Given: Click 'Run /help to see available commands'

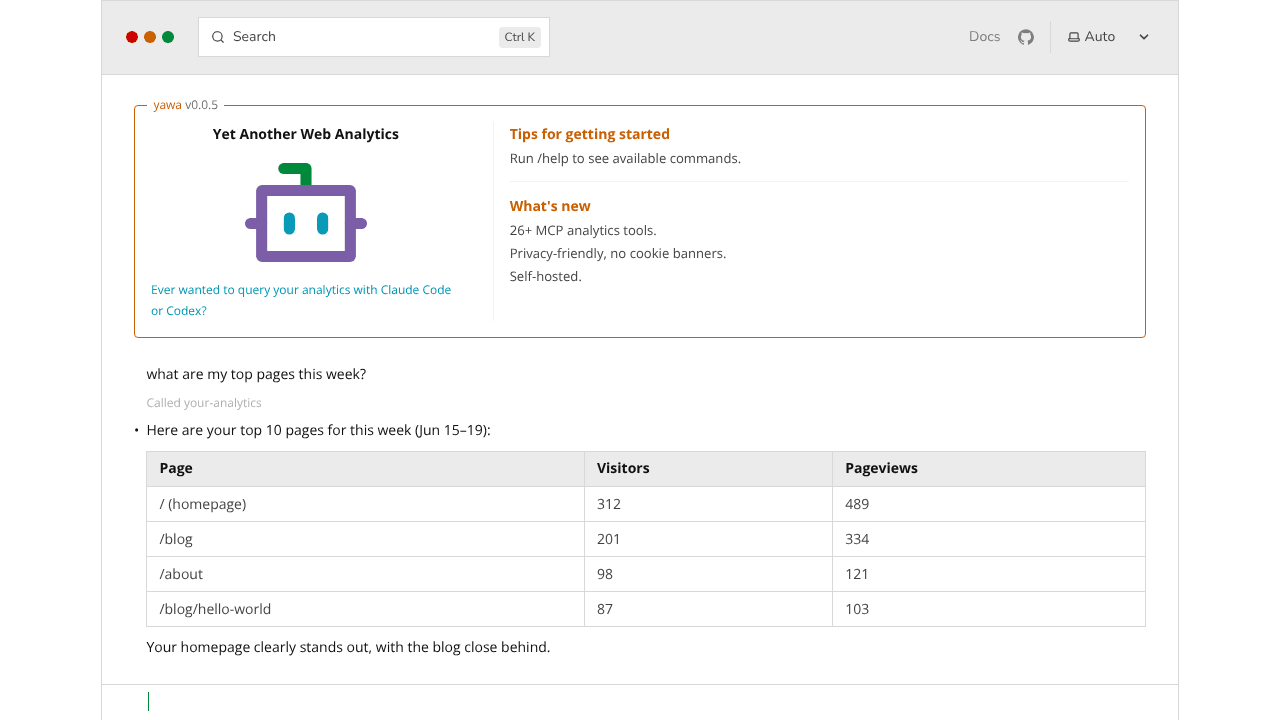Looking at the screenshot, I should click(x=625, y=159).
